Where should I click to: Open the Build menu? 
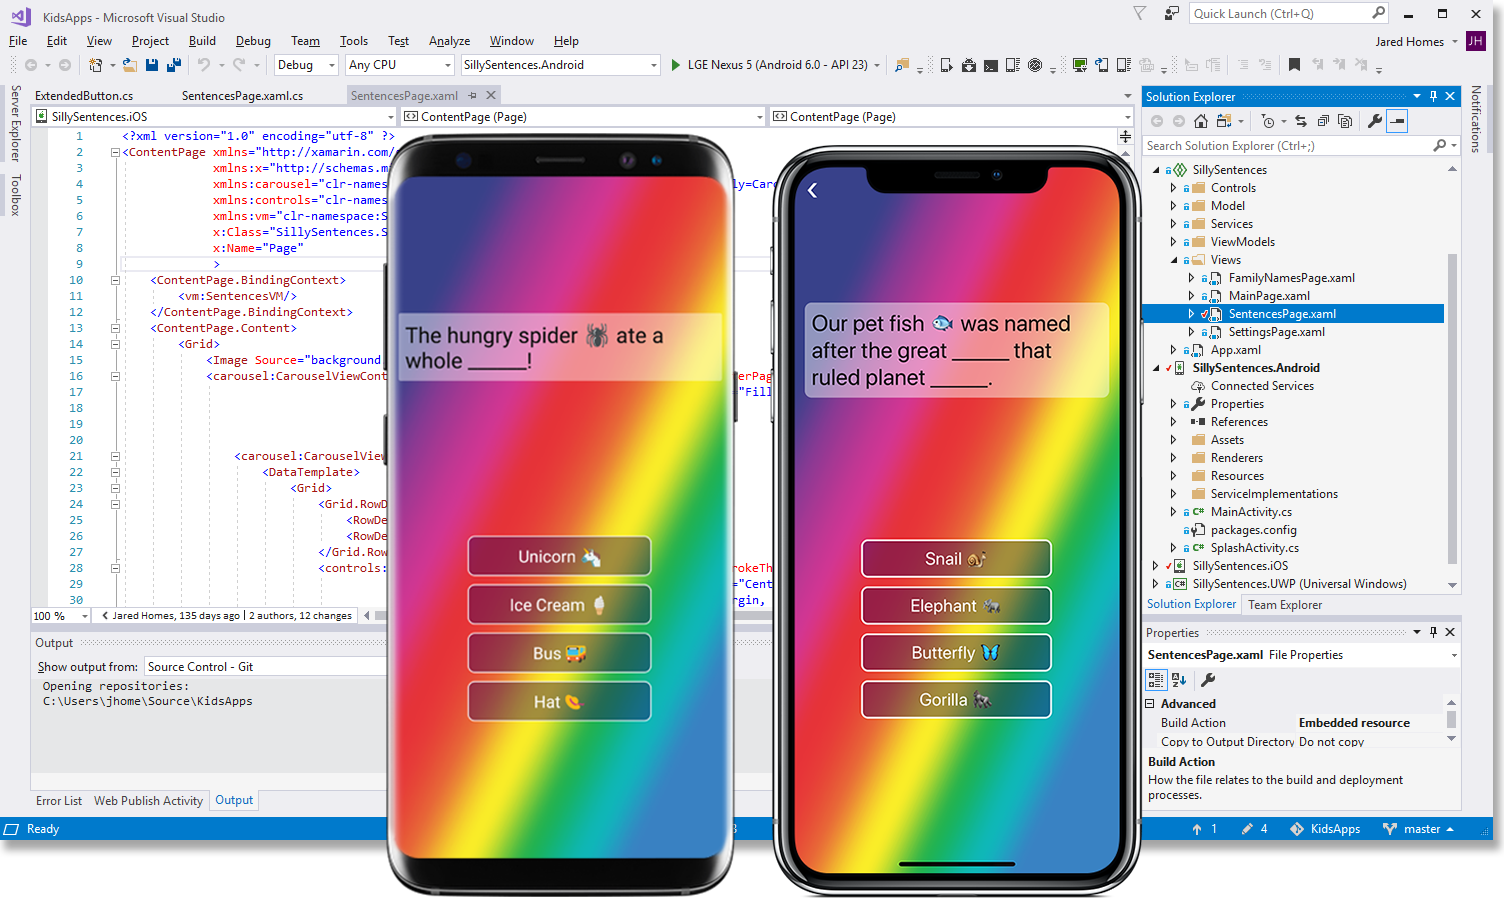pos(202,41)
